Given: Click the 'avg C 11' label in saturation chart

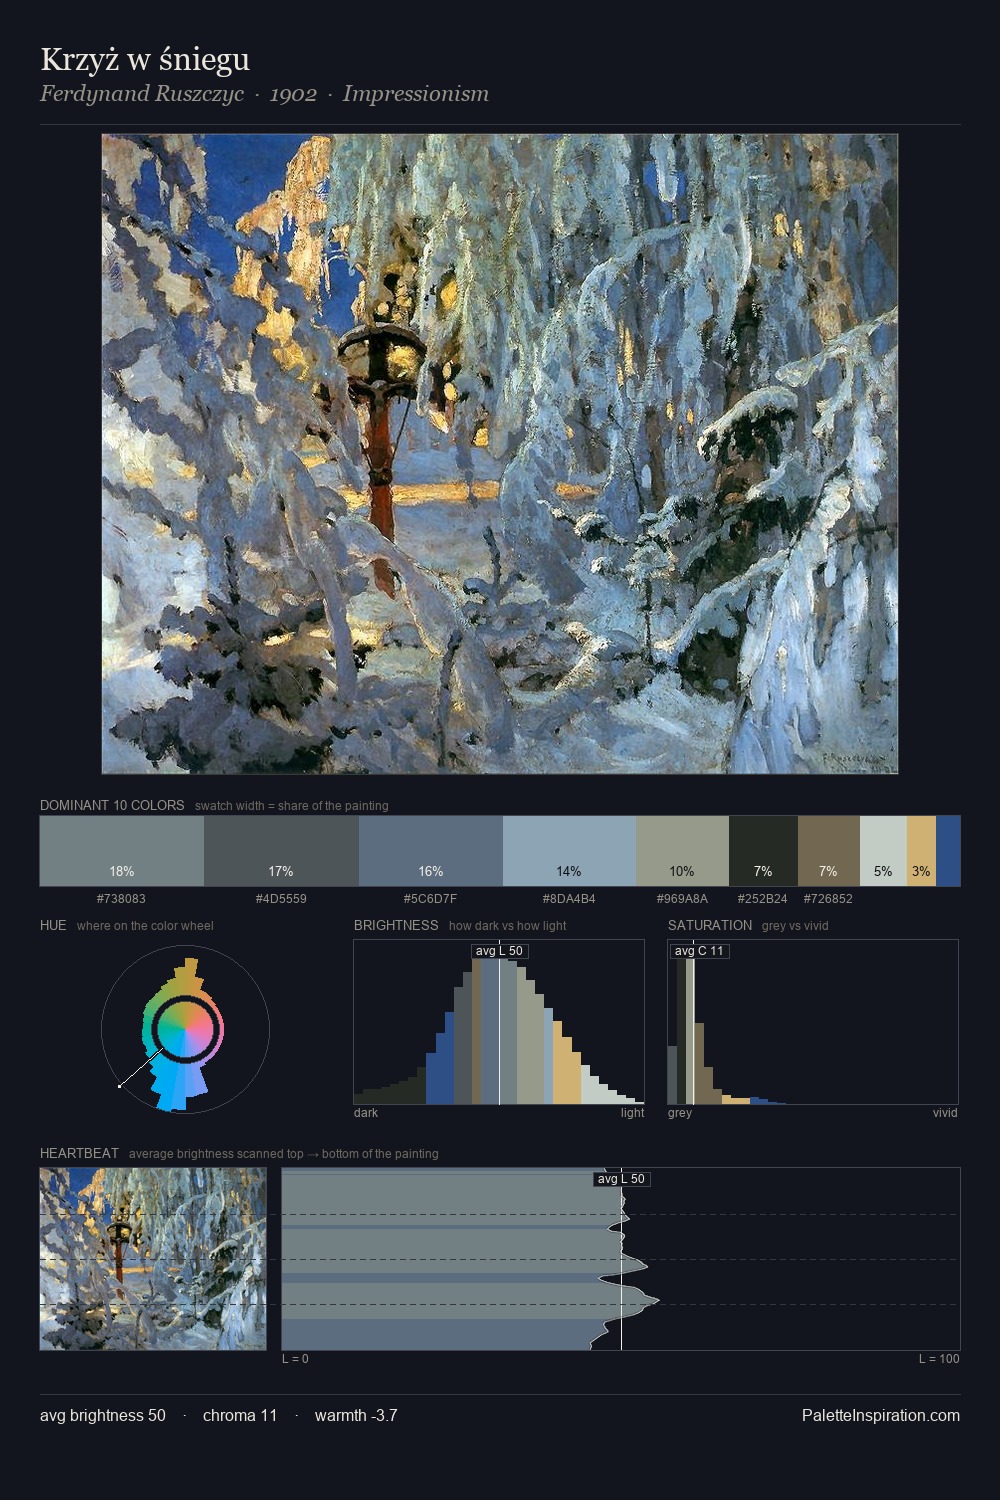Looking at the screenshot, I should pyautogui.click(x=699, y=951).
